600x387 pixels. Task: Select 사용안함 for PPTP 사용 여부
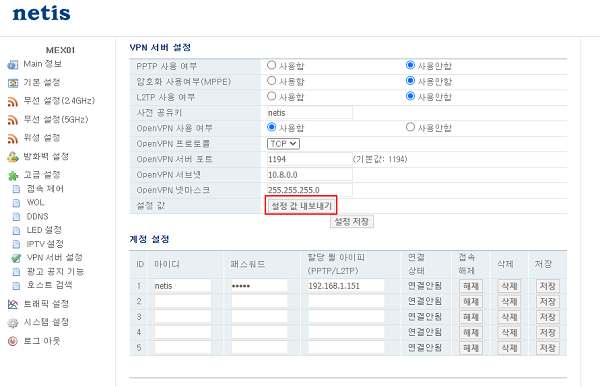[410, 65]
